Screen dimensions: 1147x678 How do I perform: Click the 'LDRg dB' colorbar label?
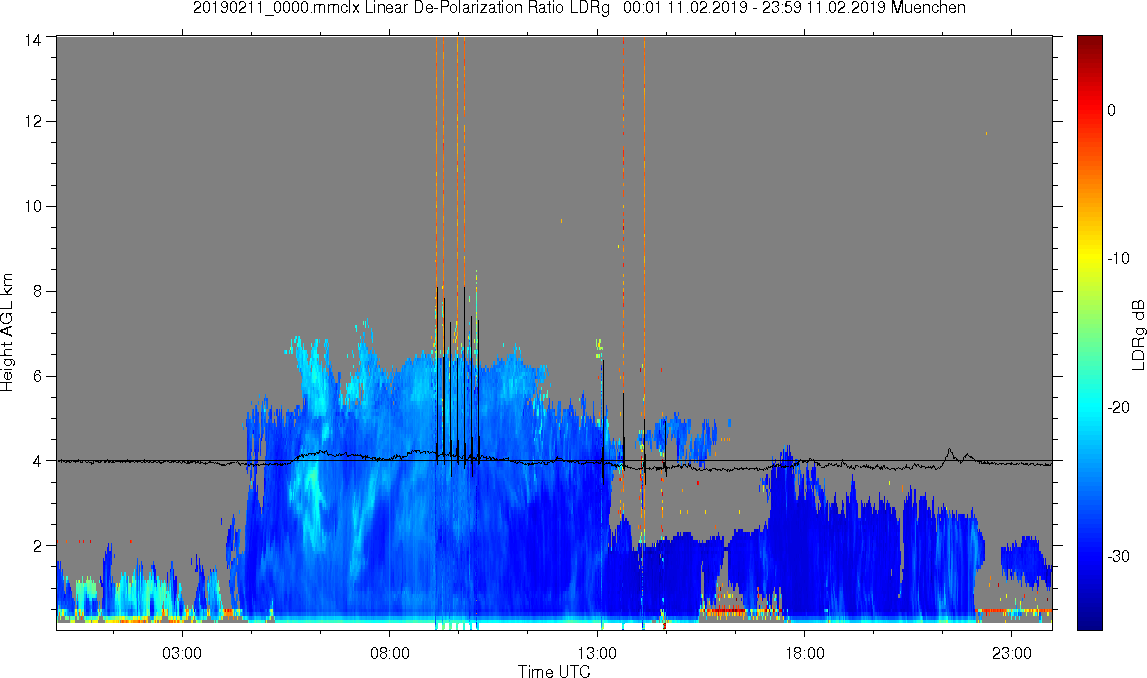pyautogui.click(x=1137, y=334)
